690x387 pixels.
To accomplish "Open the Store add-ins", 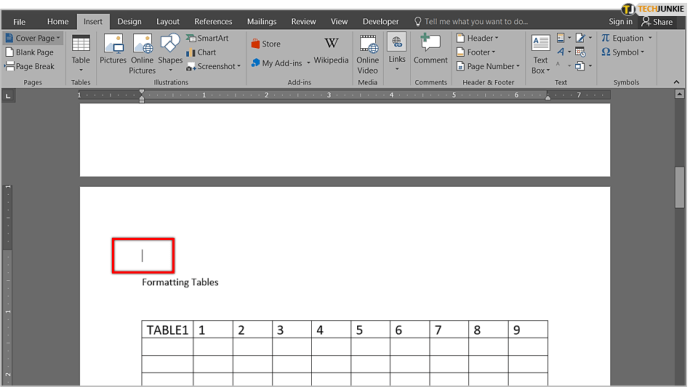I will [266, 44].
